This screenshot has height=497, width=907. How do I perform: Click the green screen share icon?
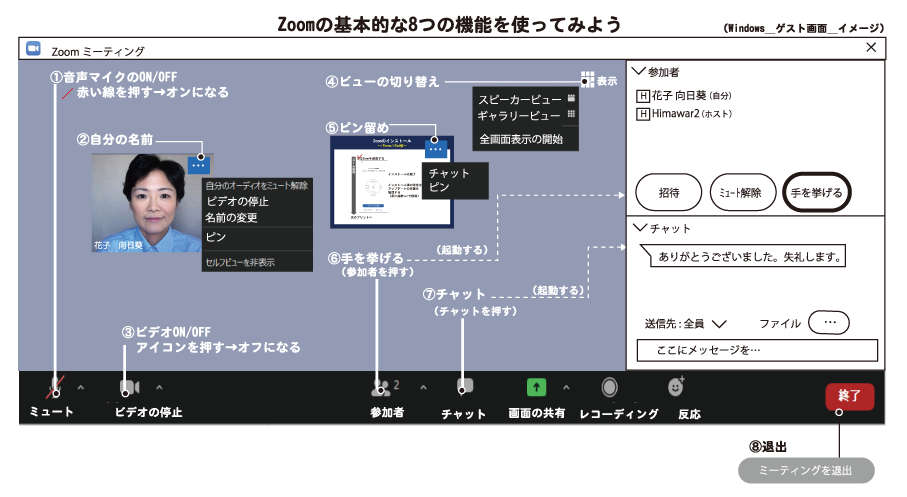[x=536, y=387]
